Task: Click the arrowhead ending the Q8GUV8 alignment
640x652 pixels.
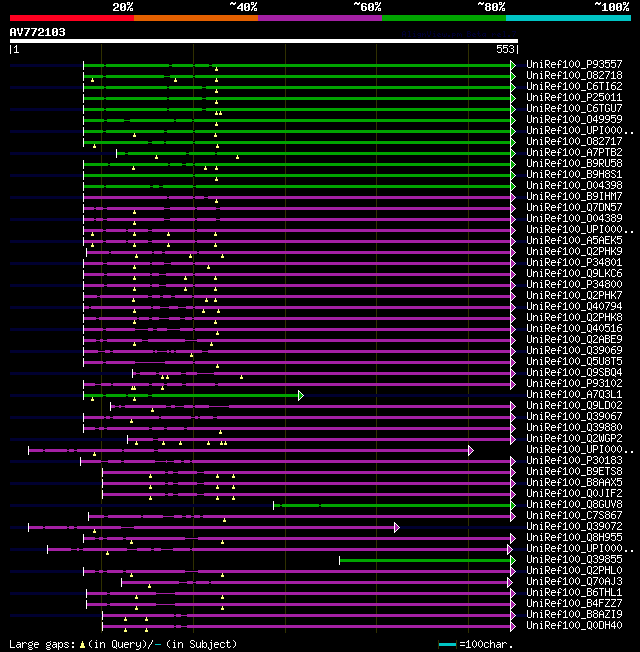Action: coord(513,506)
